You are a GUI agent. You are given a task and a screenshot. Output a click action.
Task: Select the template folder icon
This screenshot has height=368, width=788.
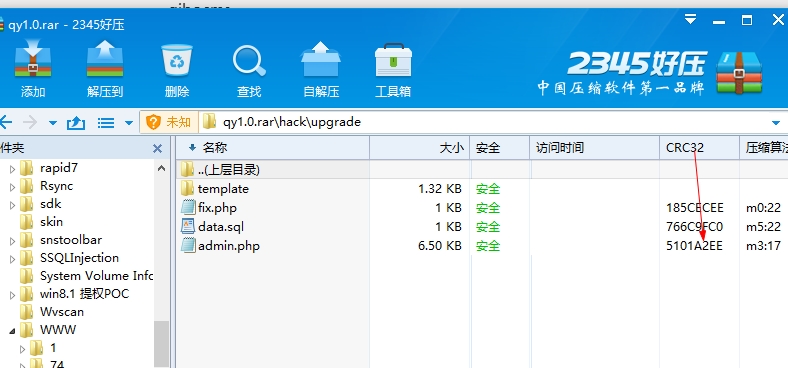pos(187,189)
